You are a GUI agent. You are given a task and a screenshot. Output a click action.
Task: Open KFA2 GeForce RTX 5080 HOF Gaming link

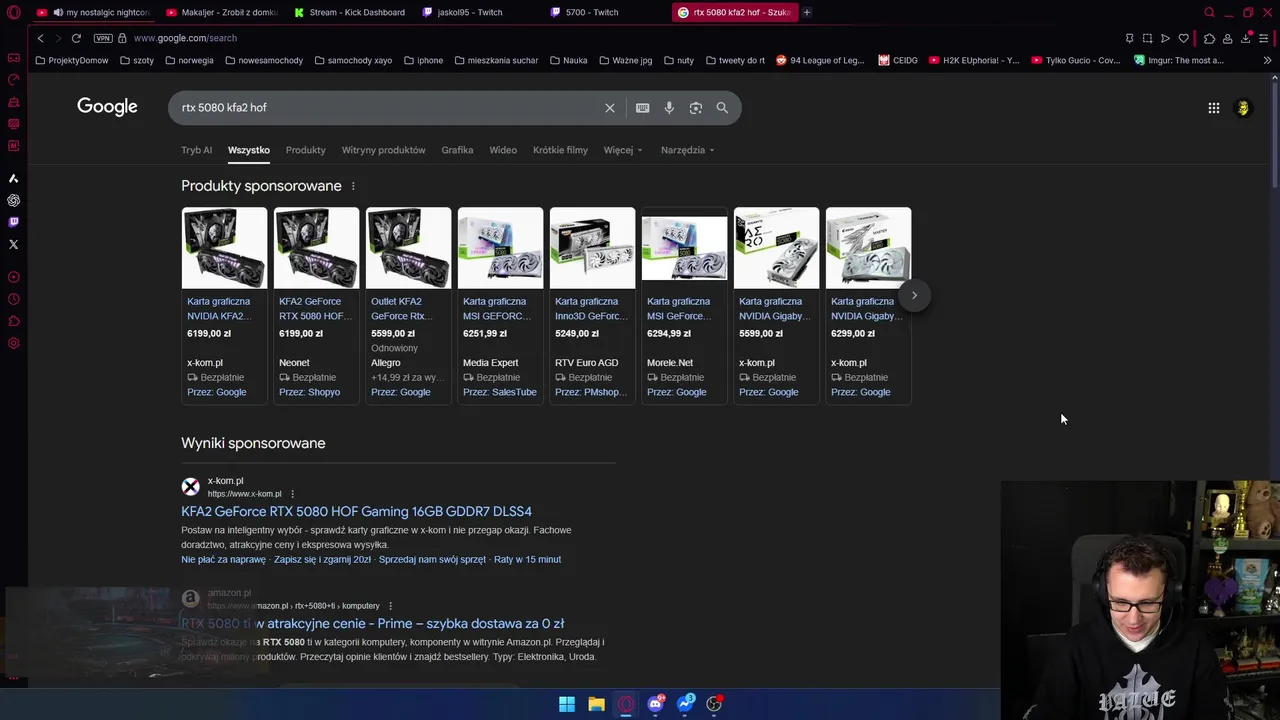[x=356, y=511]
